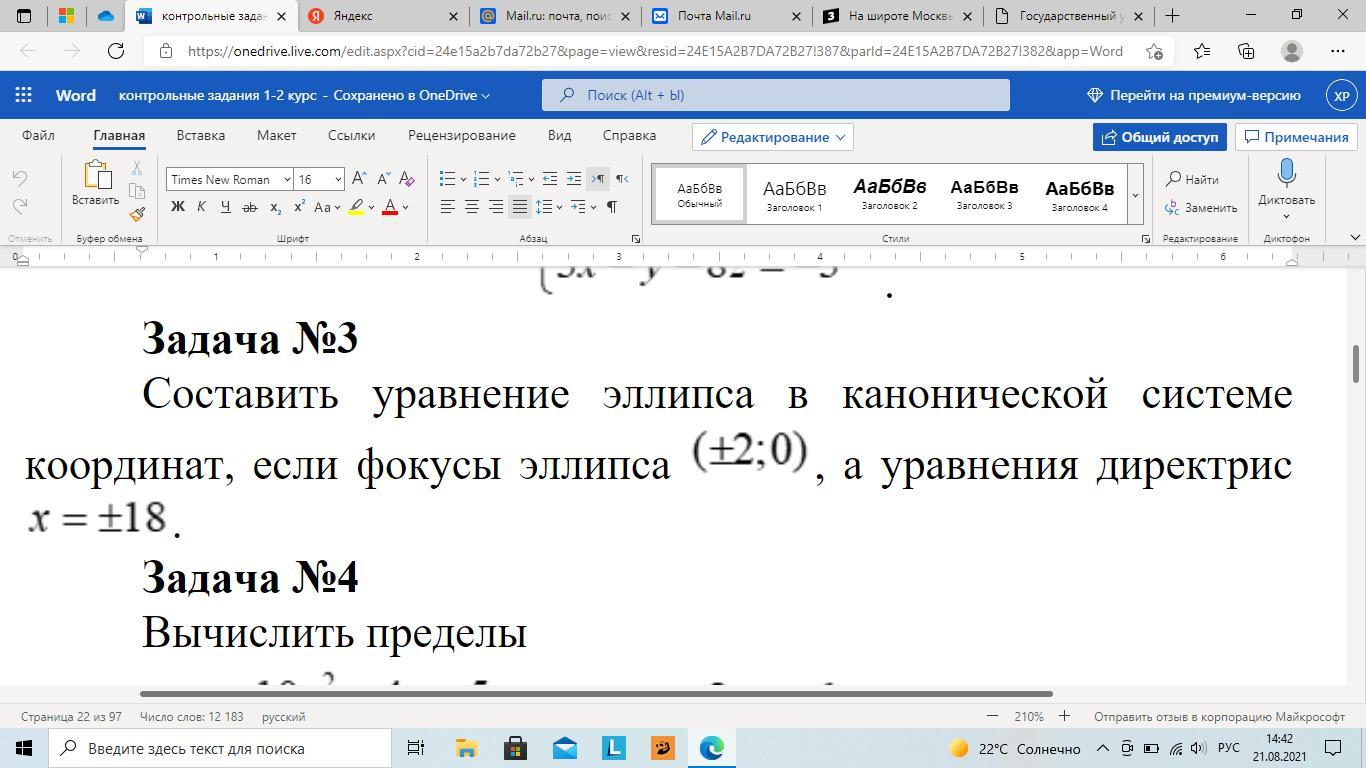Open the Примечания comments button

1296,137
